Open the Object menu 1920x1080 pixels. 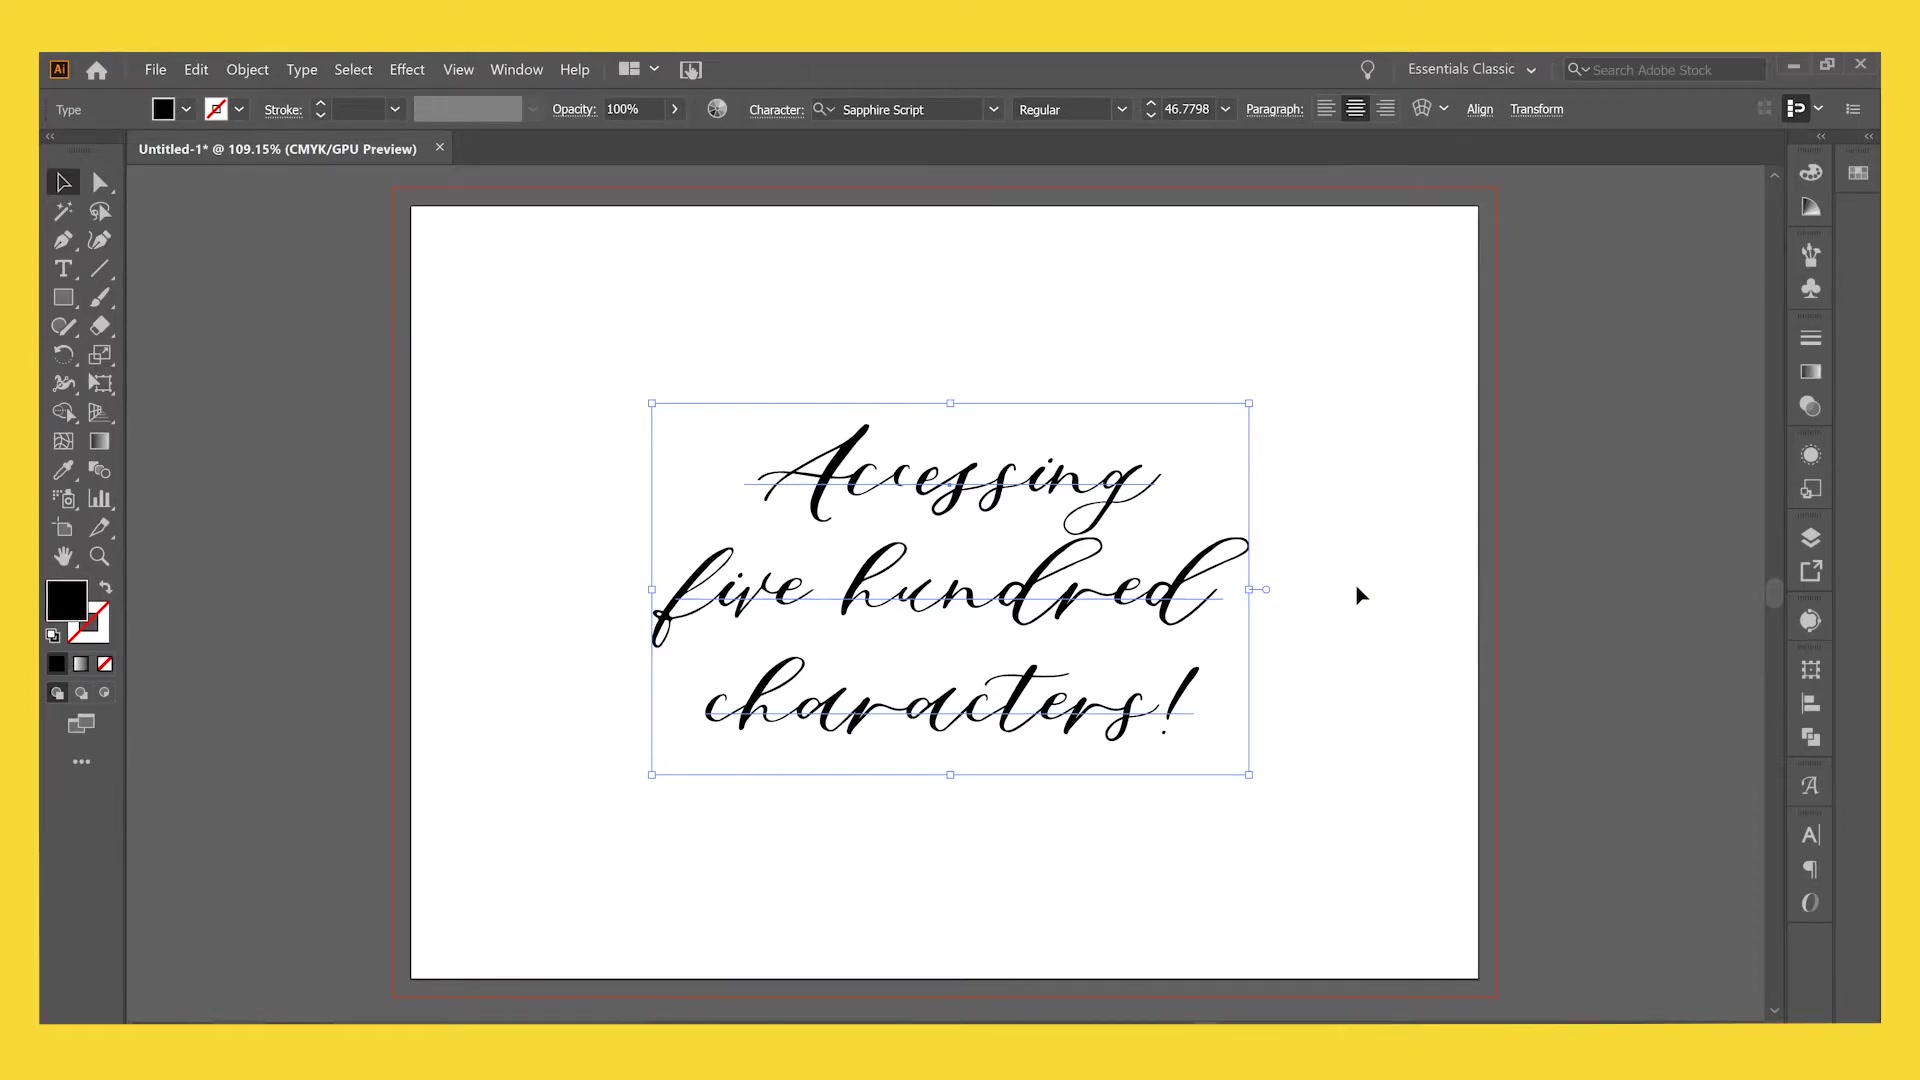coord(247,69)
